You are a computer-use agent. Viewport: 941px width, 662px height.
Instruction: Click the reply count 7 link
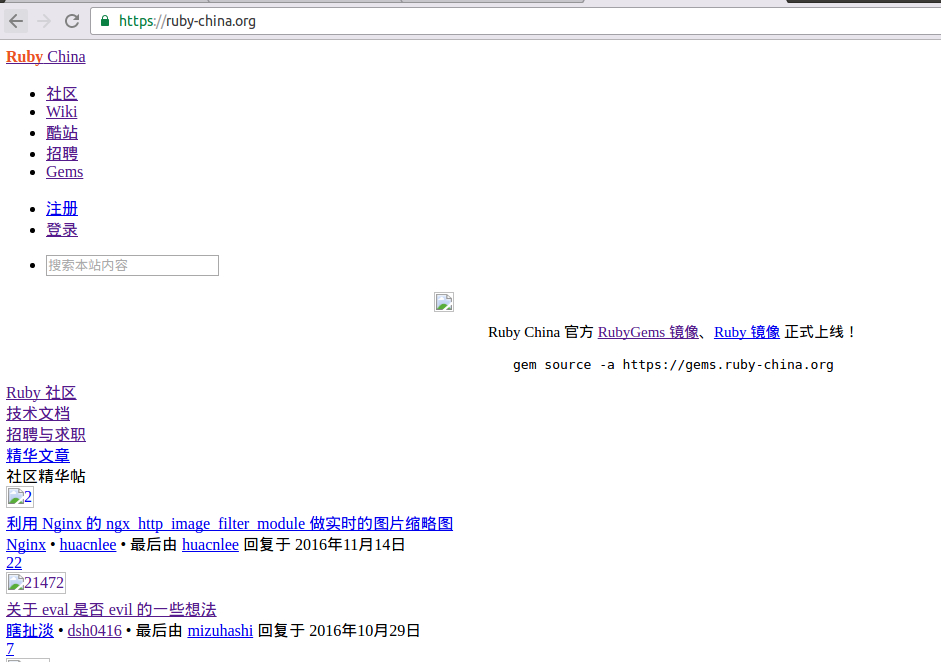(10, 649)
